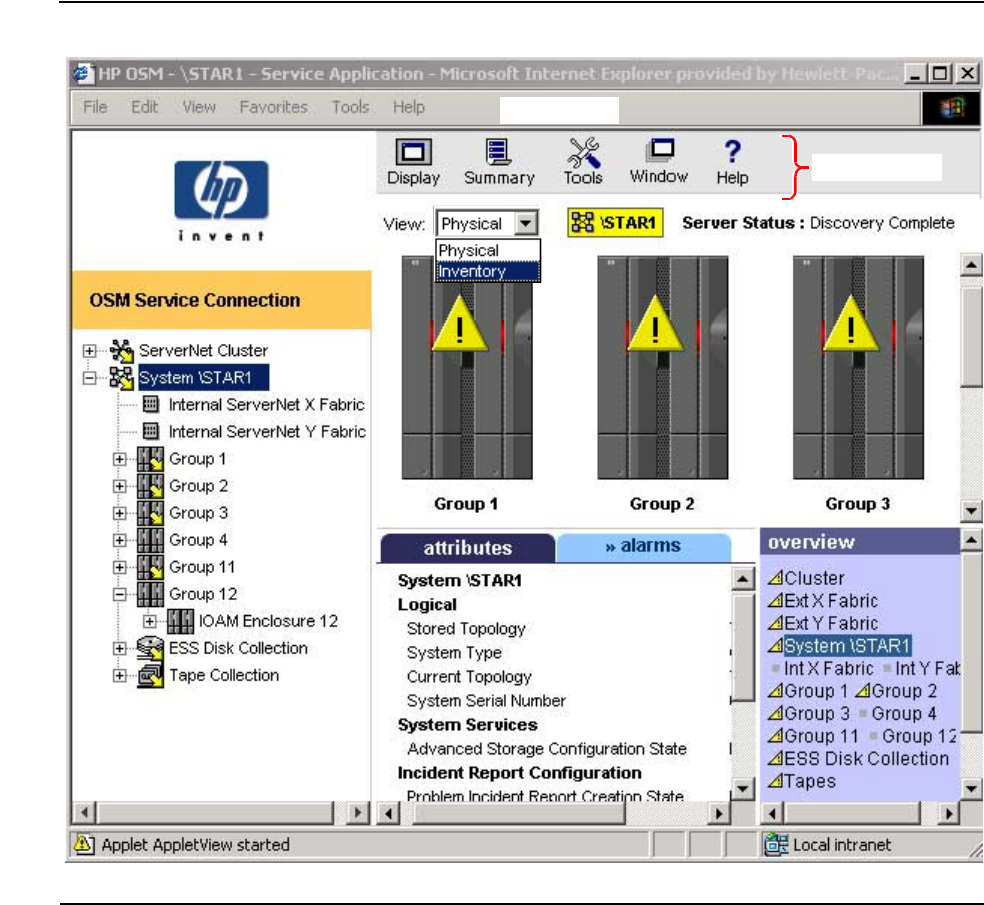The image size is (984, 905).
Task: Click Stored Topology attribute row
Action: click(x=466, y=629)
